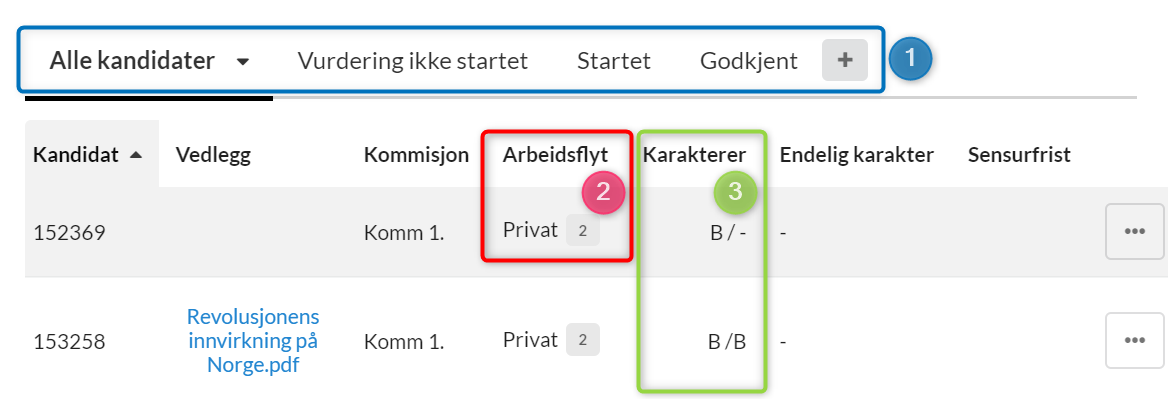Image resolution: width=1168 pixels, height=399 pixels.
Task: Sort by the Sensurfrist column header
Action: (1019, 155)
